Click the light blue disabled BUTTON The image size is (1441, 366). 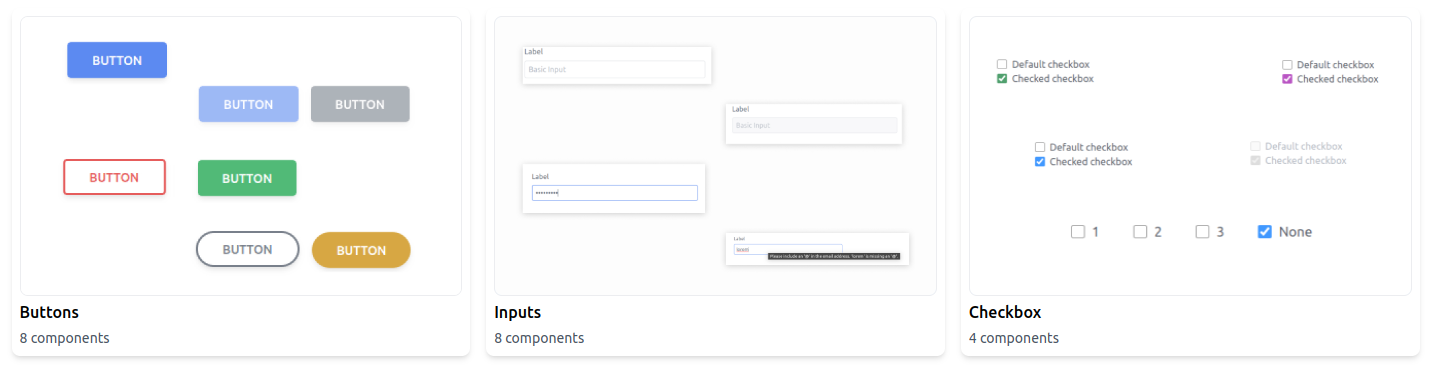click(248, 104)
